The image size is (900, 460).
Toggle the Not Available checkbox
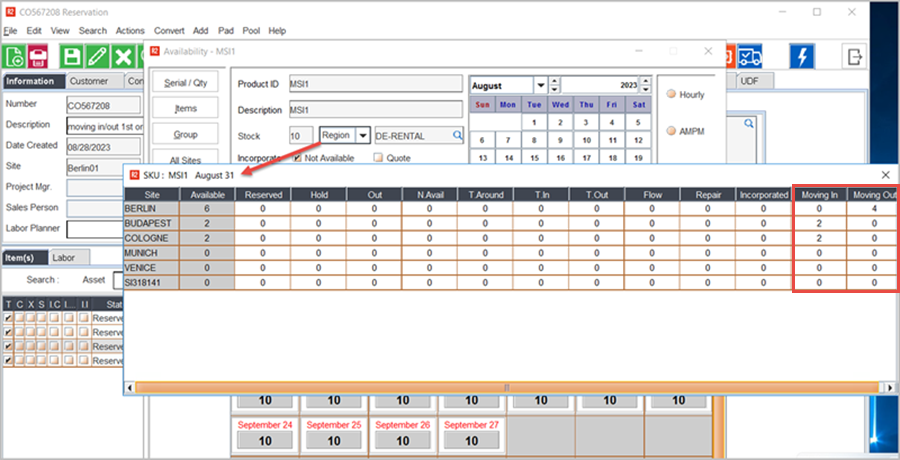[x=297, y=157]
